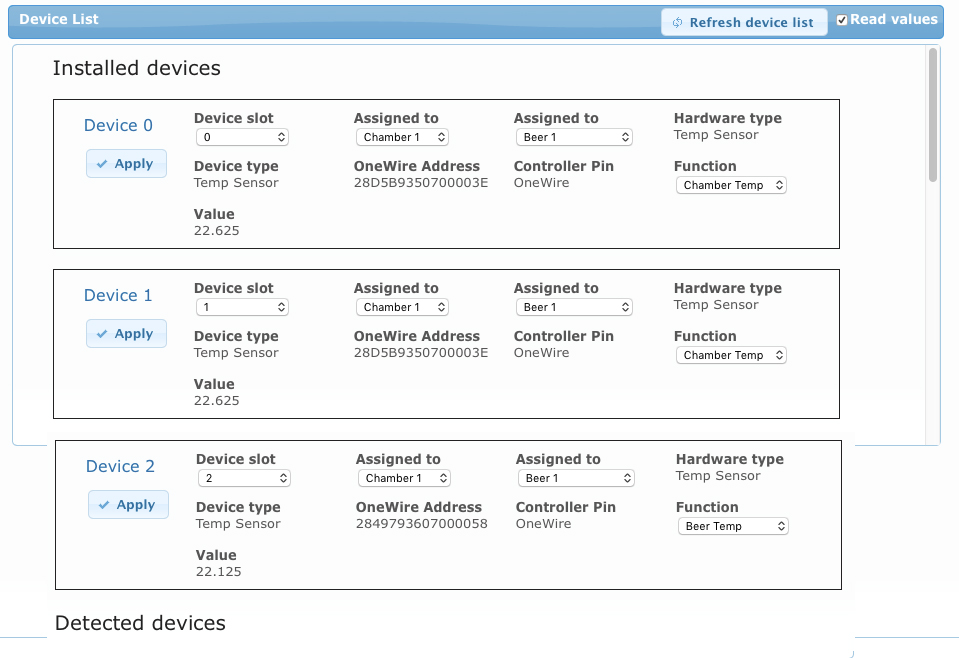Screen dimensions: 959x658
Task: Click the checkmark icon on Device 1 Apply
Action: (x=102, y=334)
